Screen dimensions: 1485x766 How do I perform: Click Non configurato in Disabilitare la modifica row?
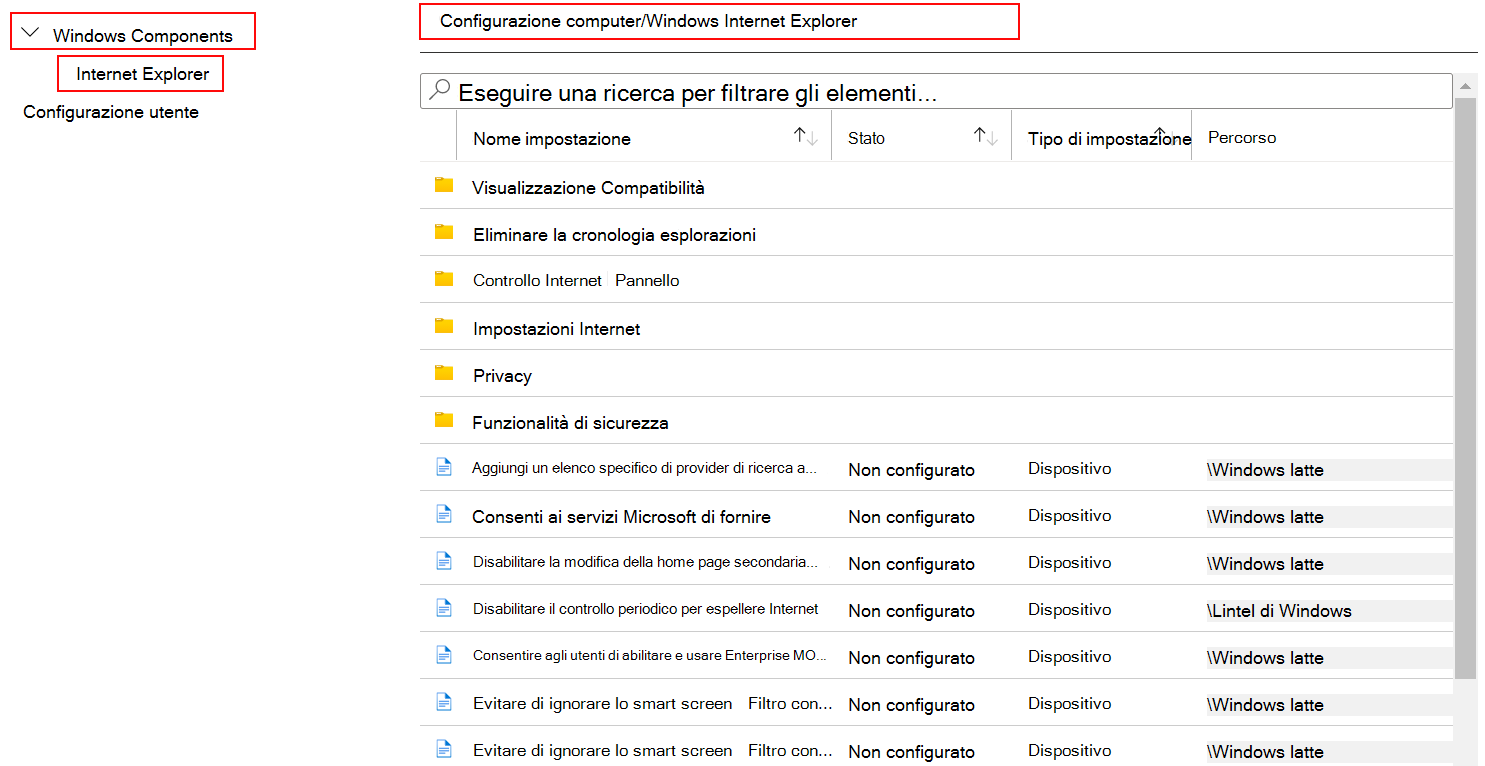coord(911,563)
